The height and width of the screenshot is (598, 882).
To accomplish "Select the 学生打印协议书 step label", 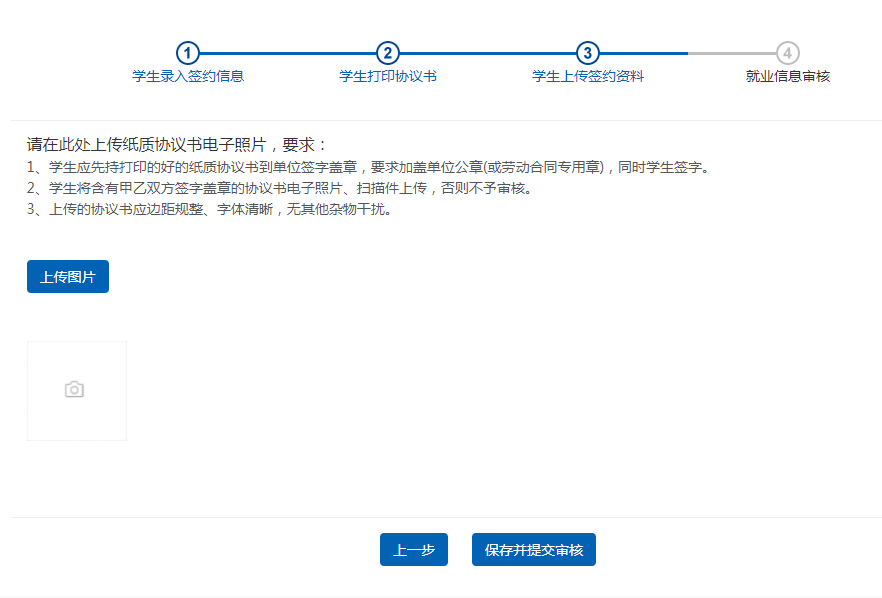I will [x=388, y=76].
